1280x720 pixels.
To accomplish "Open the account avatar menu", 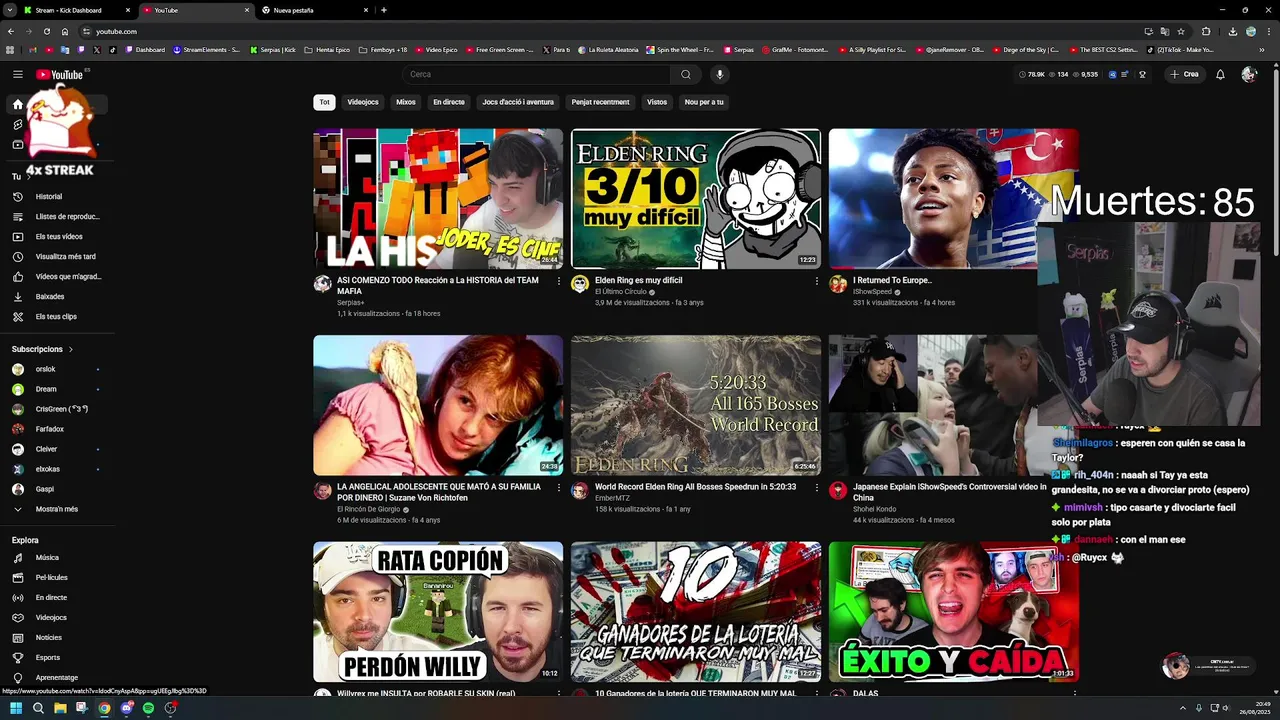I will coord(1249,74).
